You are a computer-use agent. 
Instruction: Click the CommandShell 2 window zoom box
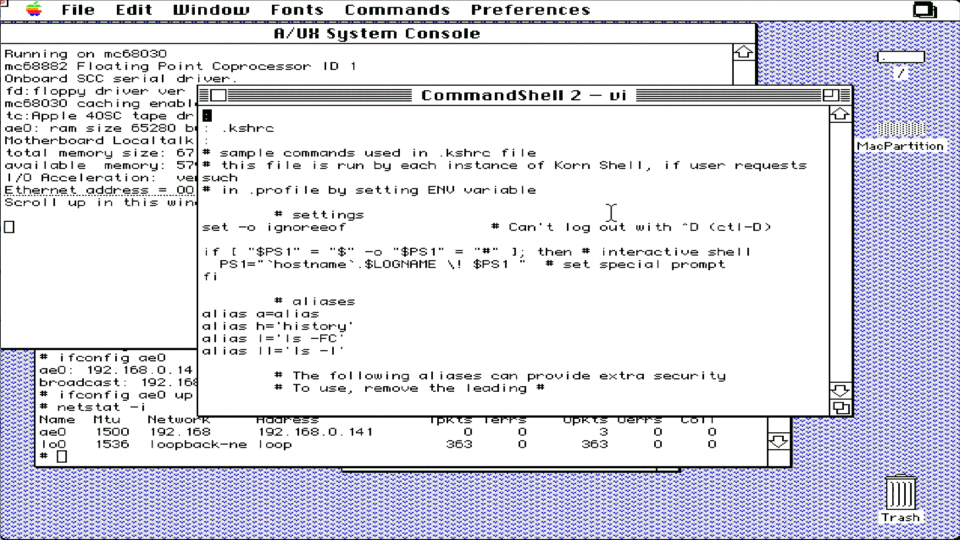(x=830, y=95)
